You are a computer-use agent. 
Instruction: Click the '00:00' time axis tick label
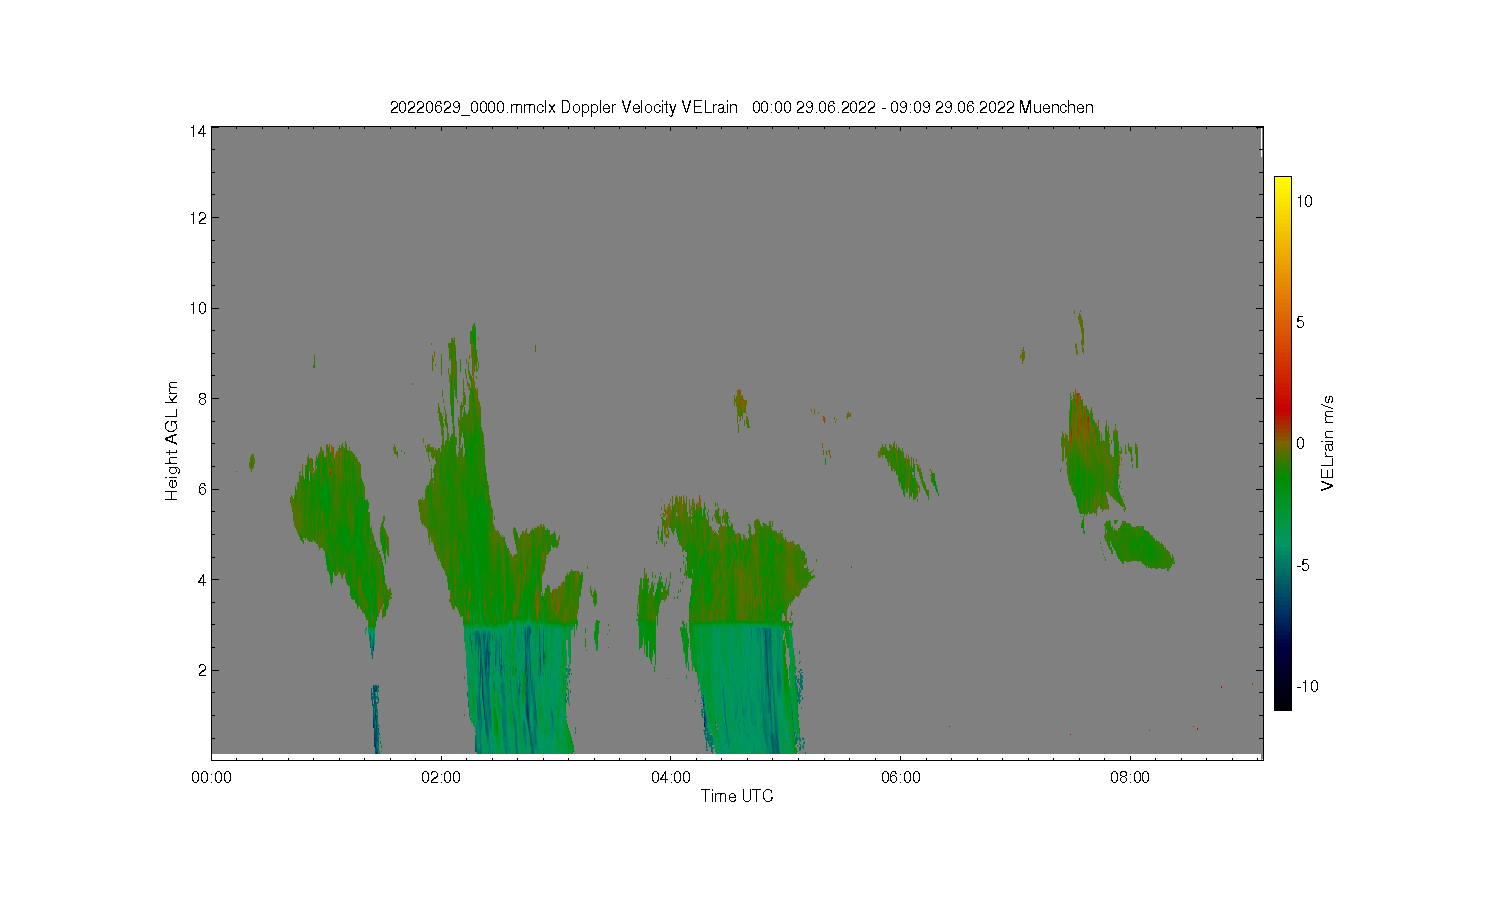click(x=212, y=777)
